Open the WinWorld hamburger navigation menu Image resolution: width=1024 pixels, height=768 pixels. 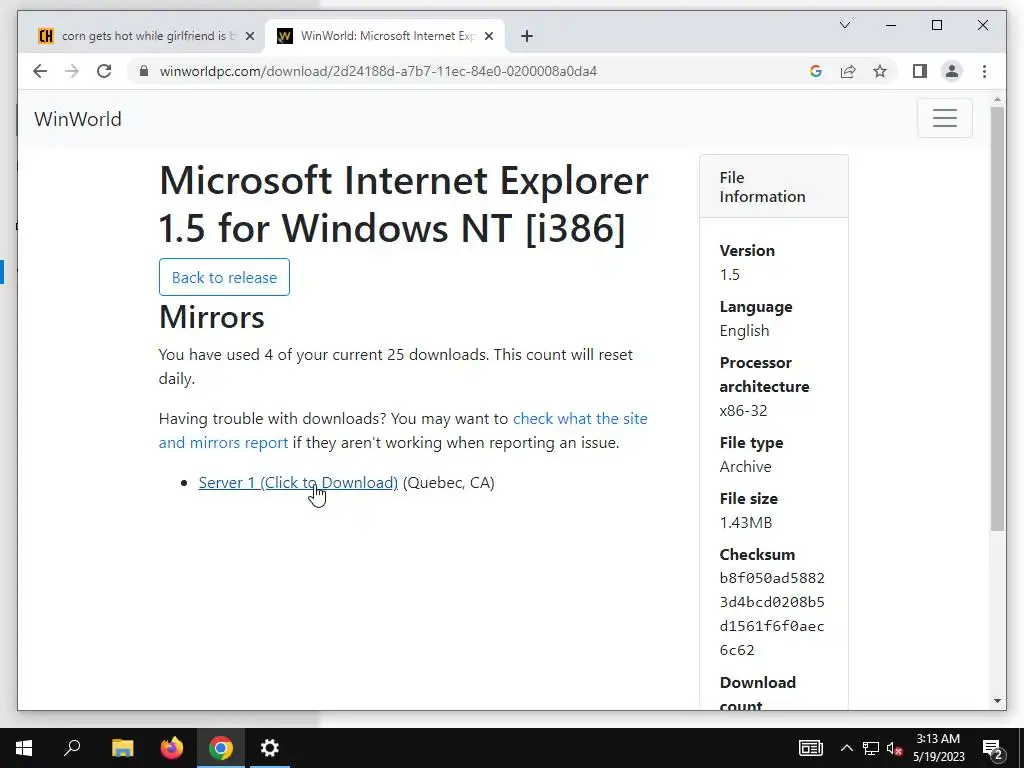pyautogui.click(x=944, y=118)
